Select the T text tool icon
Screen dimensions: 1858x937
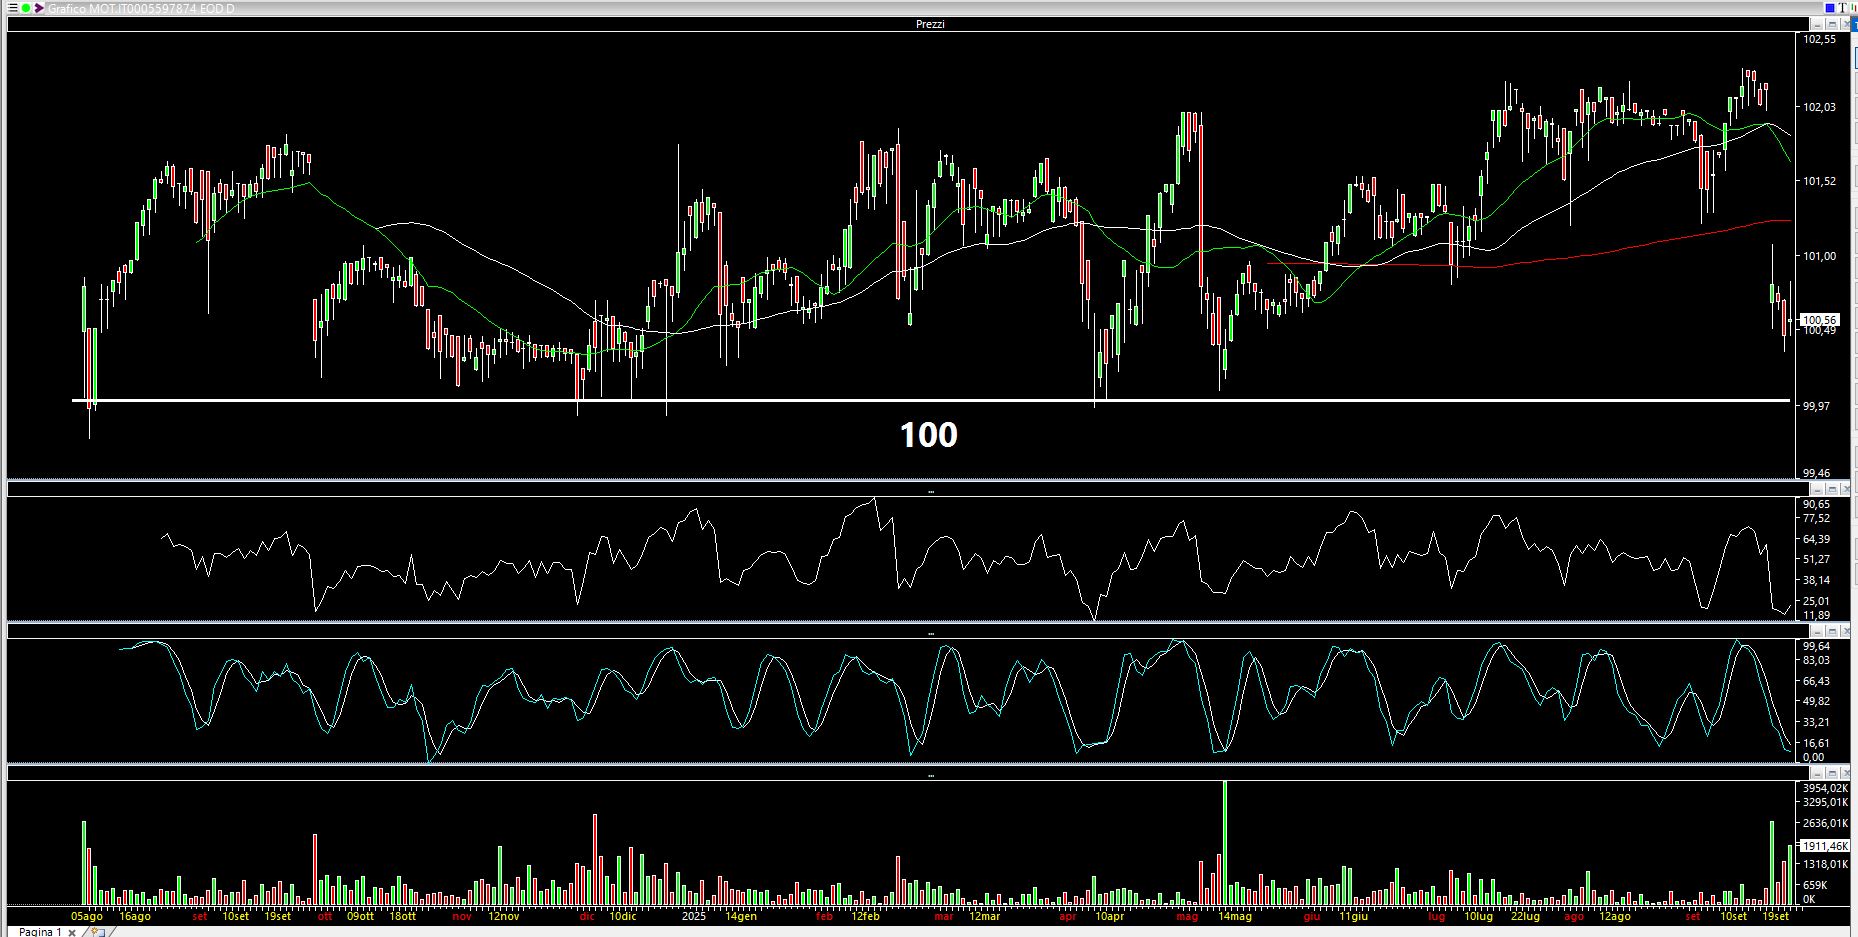tap(1842, 8)
